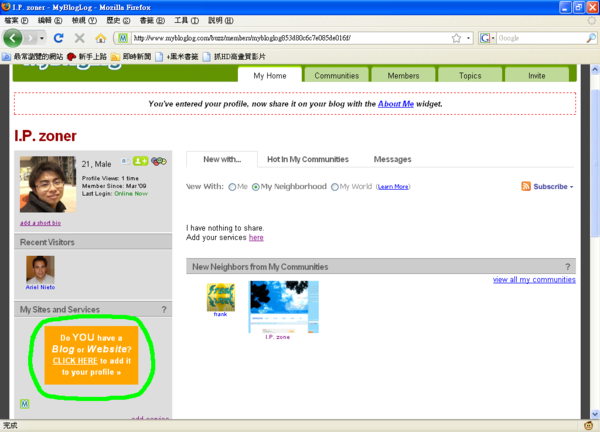Screen dimensions: 600x432
Task: Select the Hot In My Communities tab
Action: 308,159
